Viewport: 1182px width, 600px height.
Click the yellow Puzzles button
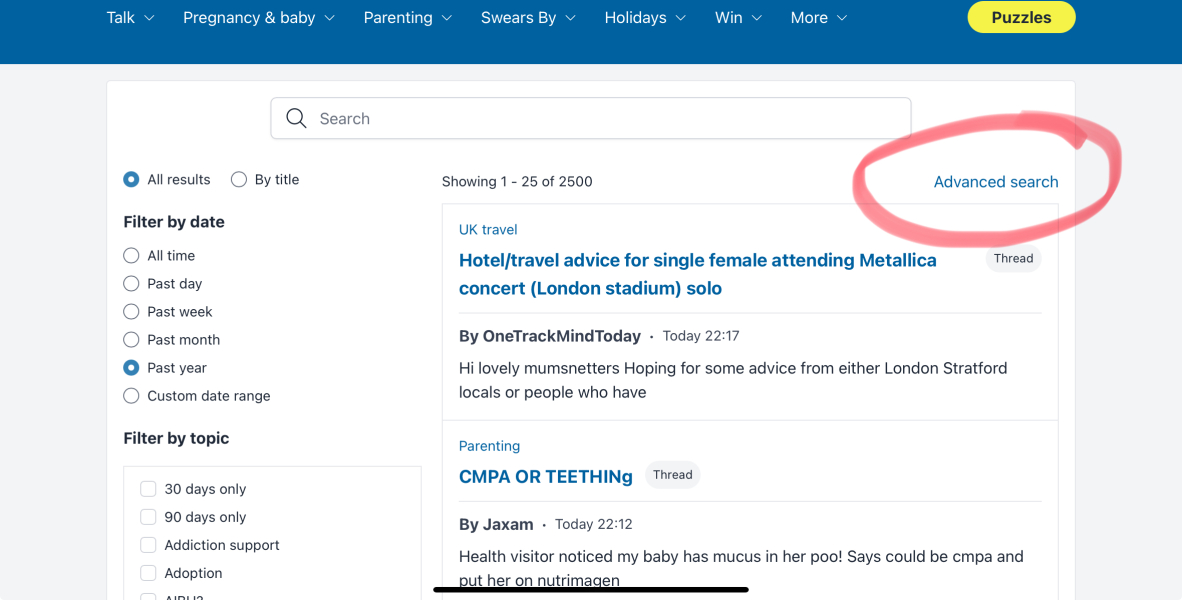point(1021,18)
